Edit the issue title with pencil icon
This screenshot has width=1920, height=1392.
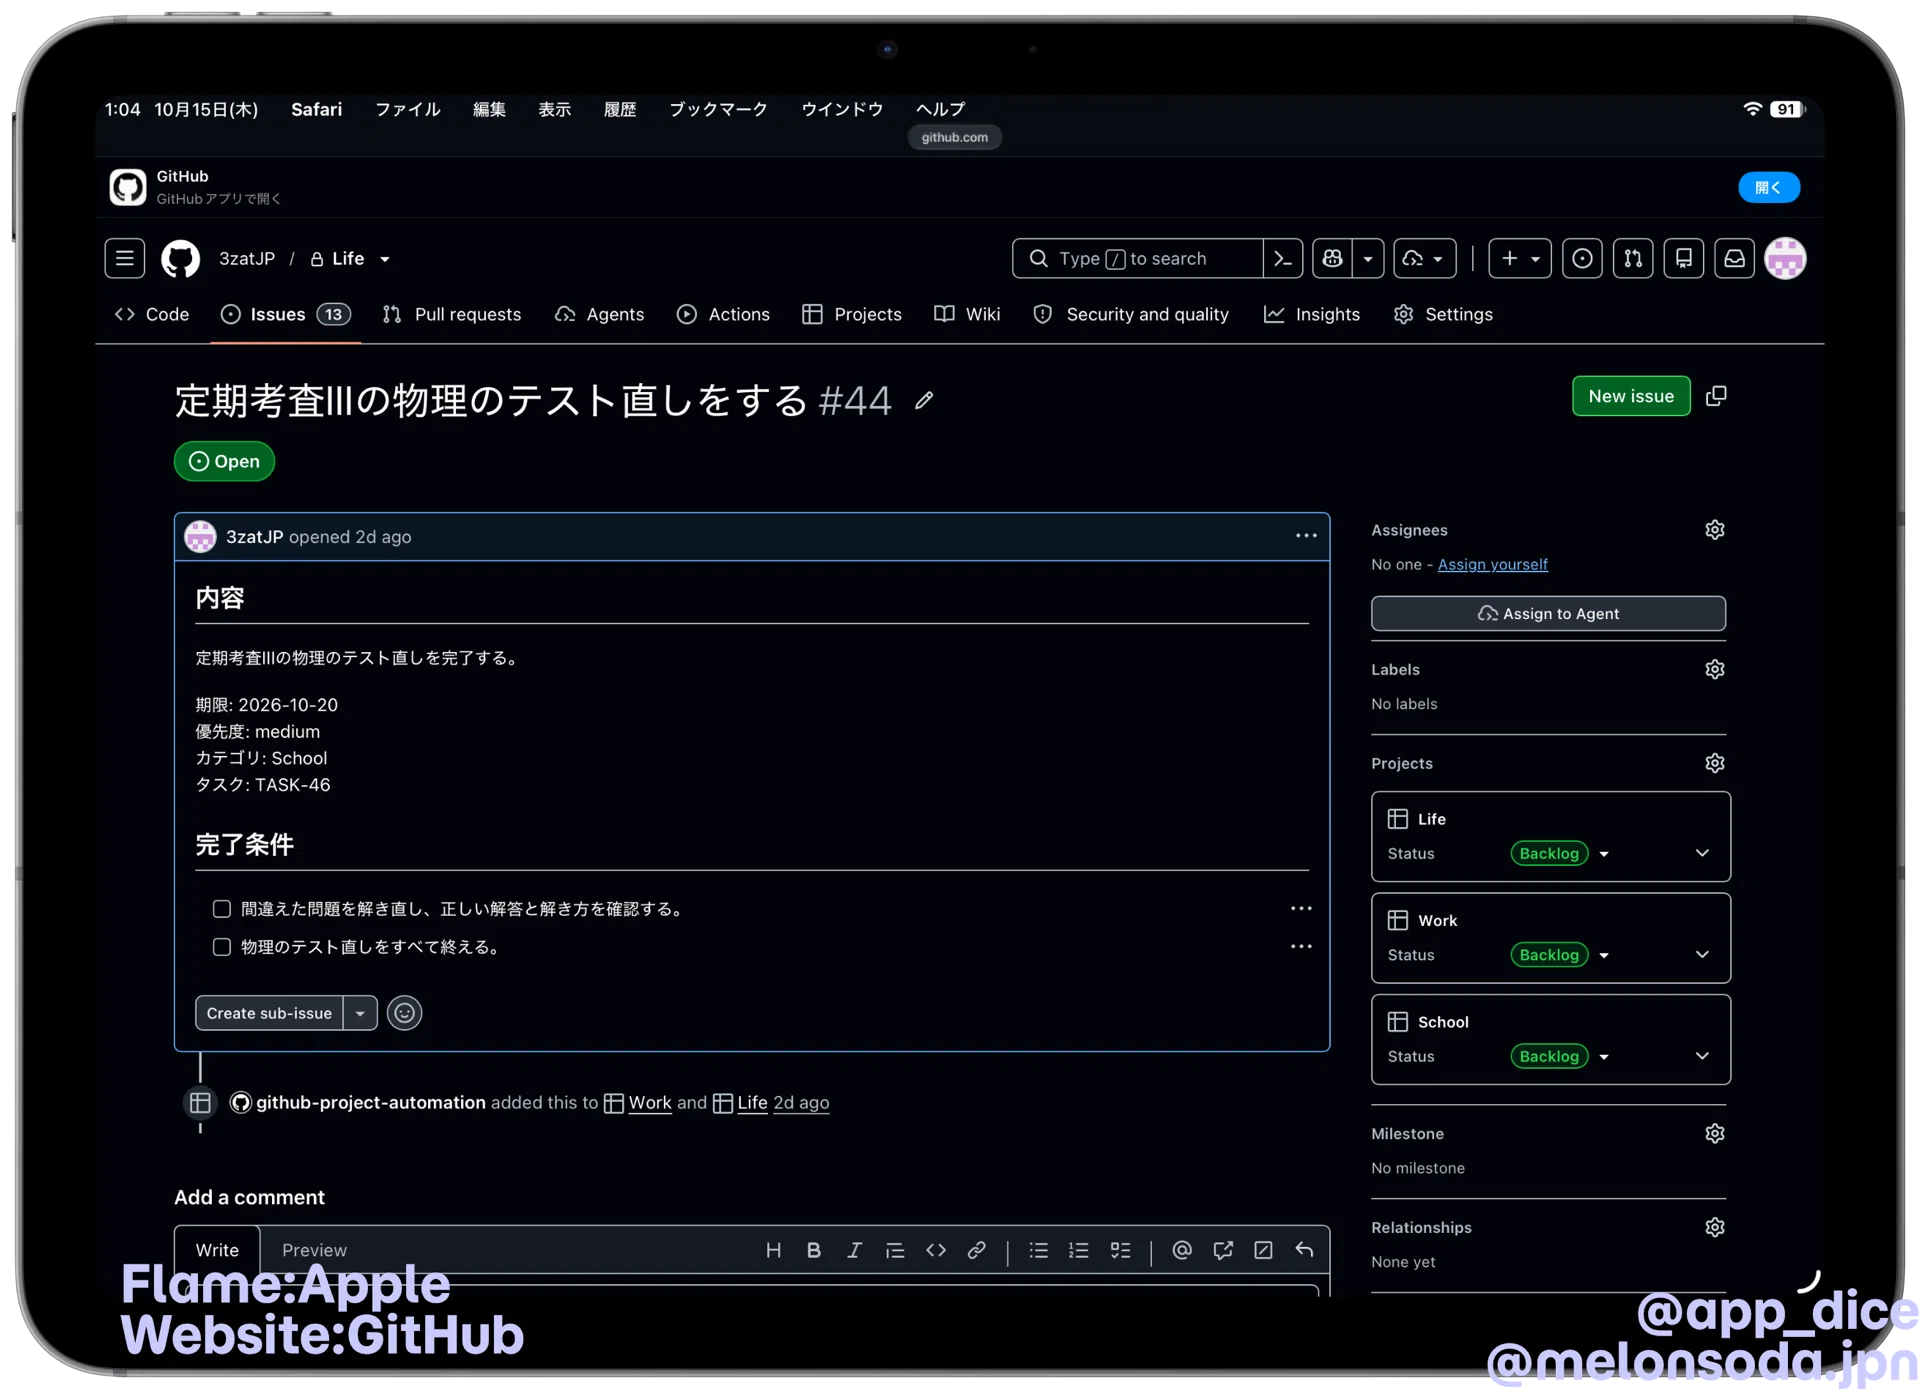pos(924,401)
